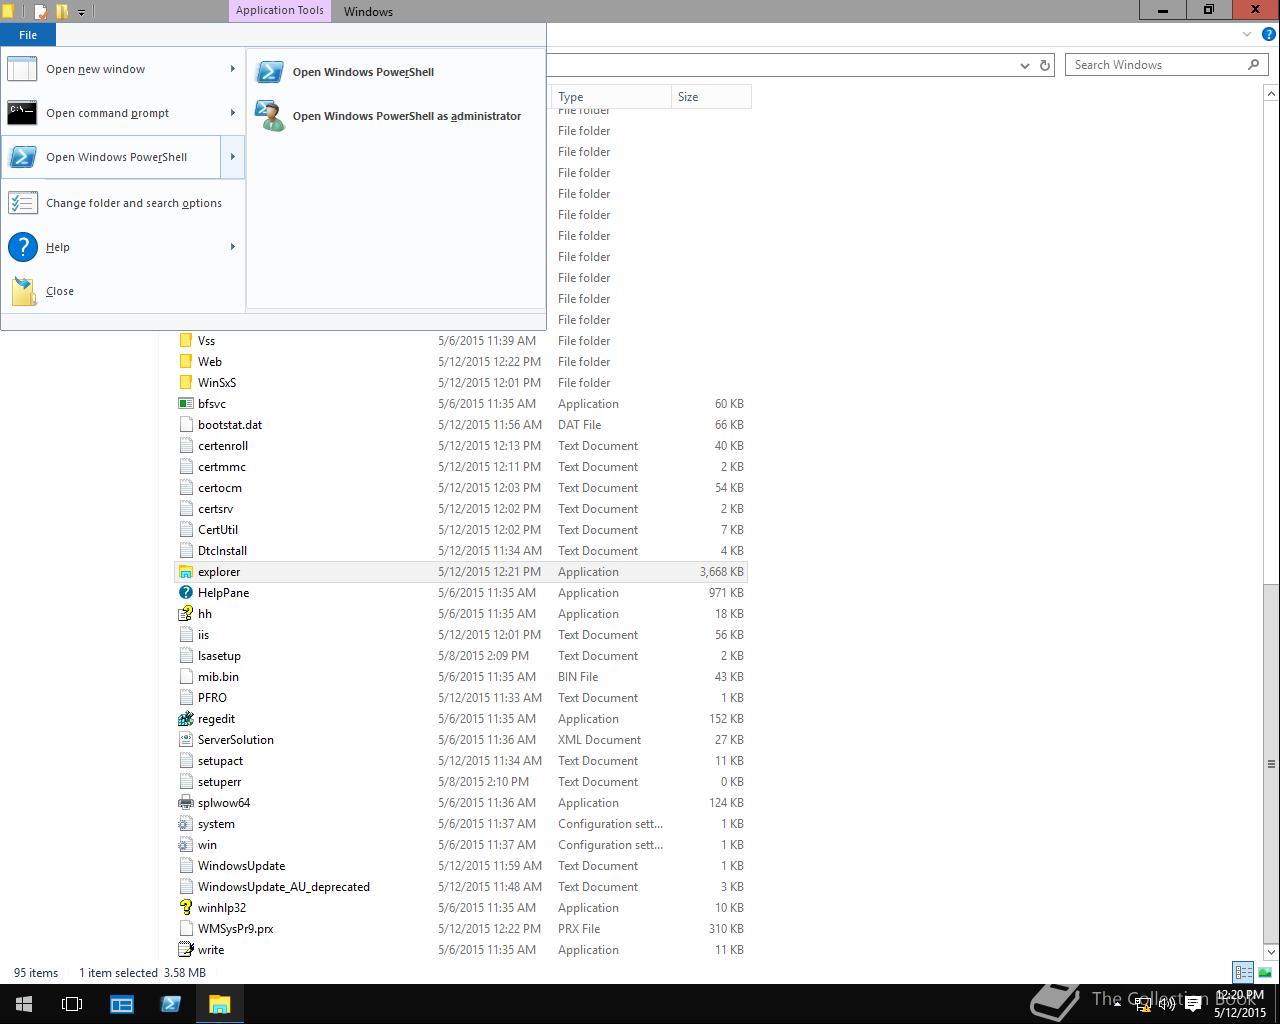Open the address bar dropdown arrow

tap(1024, 64)
